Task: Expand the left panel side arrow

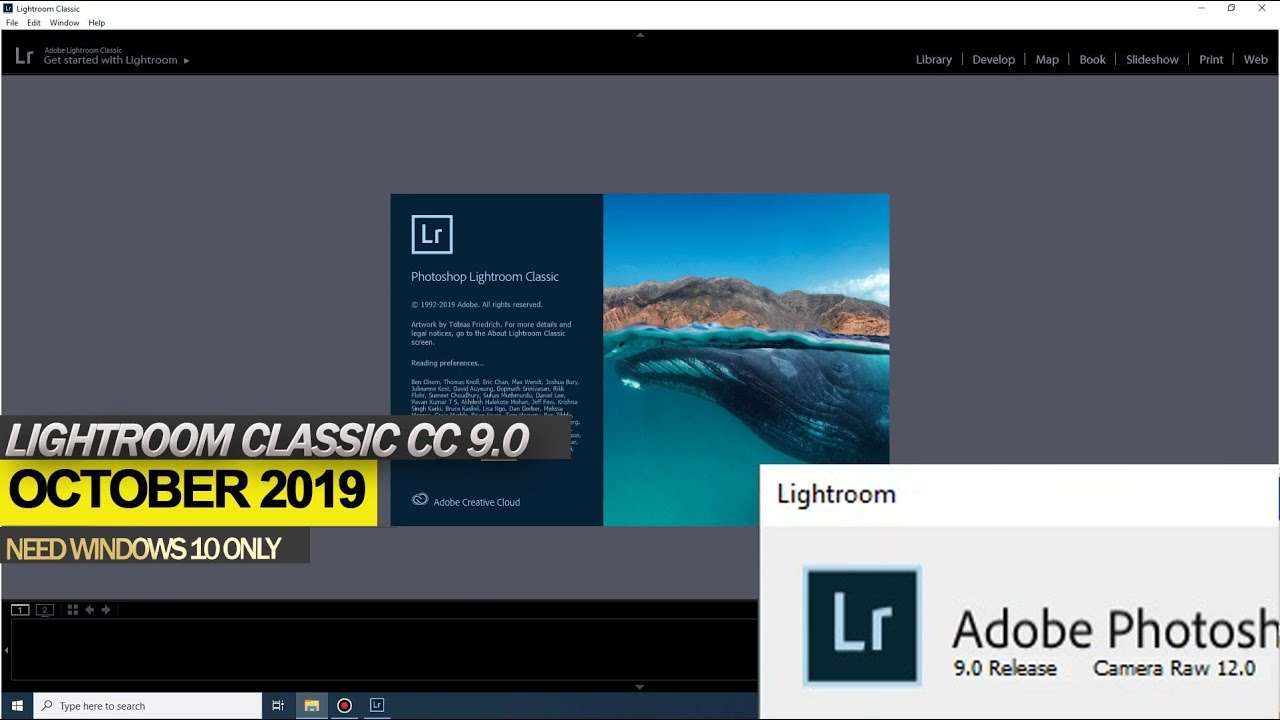Action: click(6, 650)
